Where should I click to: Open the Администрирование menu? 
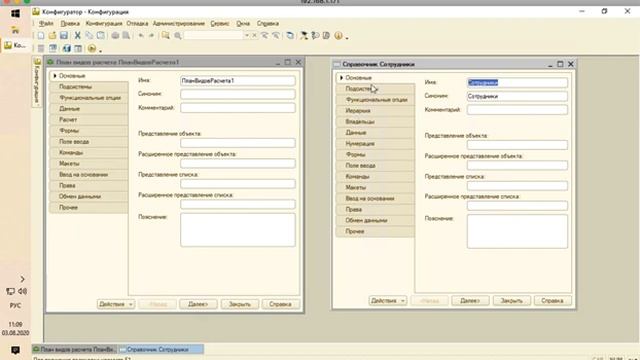179,24
